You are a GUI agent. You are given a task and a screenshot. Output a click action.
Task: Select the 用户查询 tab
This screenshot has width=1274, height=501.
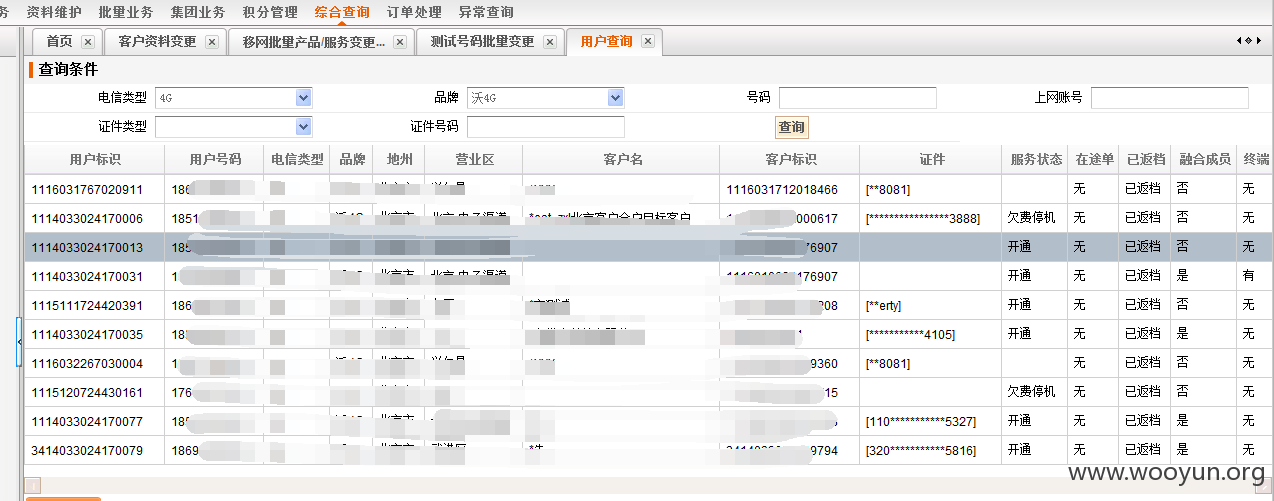(607, 41)
